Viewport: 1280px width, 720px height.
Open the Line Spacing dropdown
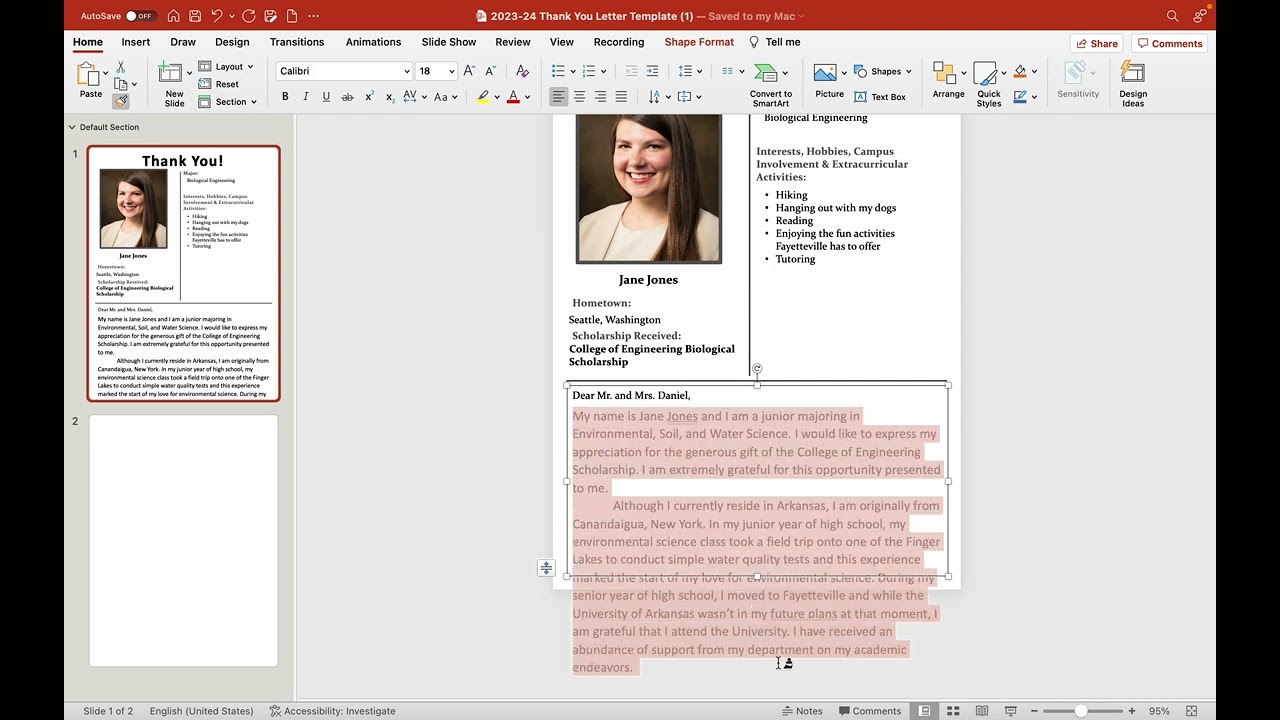(x=690, y=71)
